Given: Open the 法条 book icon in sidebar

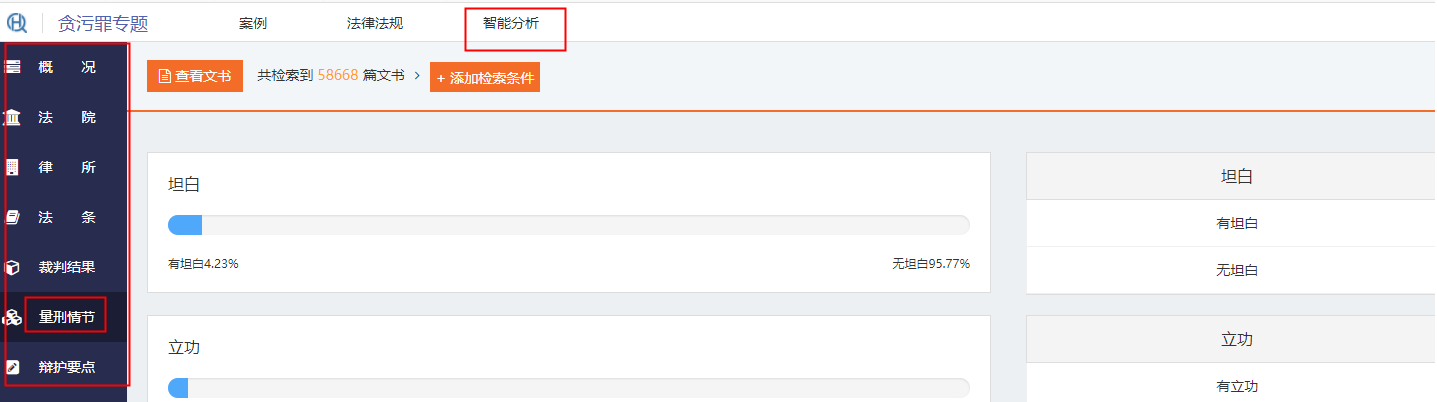Looking at the screenshot, I should pyautogui.click(x=13, y=217).
